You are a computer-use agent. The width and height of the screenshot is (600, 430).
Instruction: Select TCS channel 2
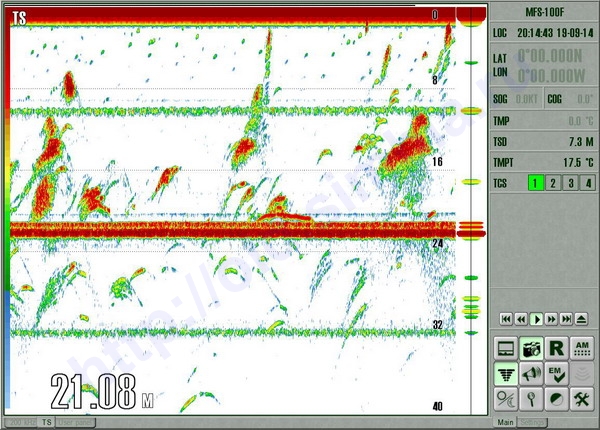[553, 183]
